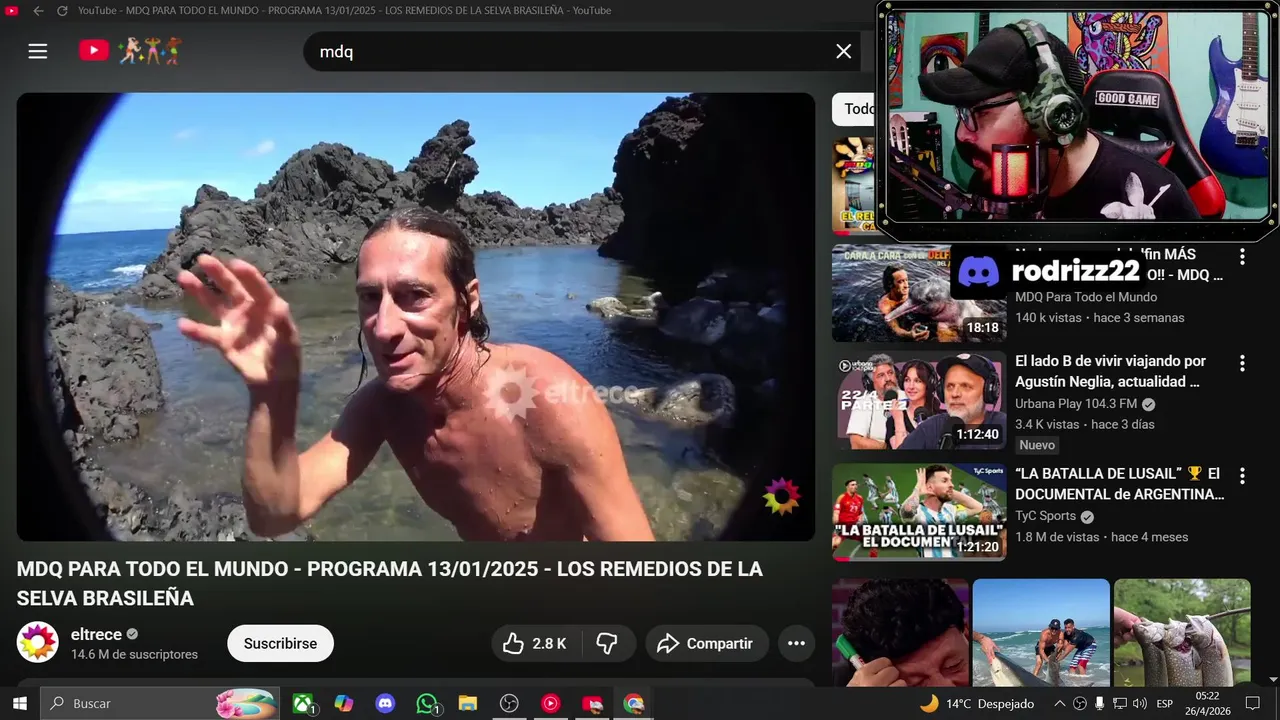Clear the 'mdq' search text

844,51
